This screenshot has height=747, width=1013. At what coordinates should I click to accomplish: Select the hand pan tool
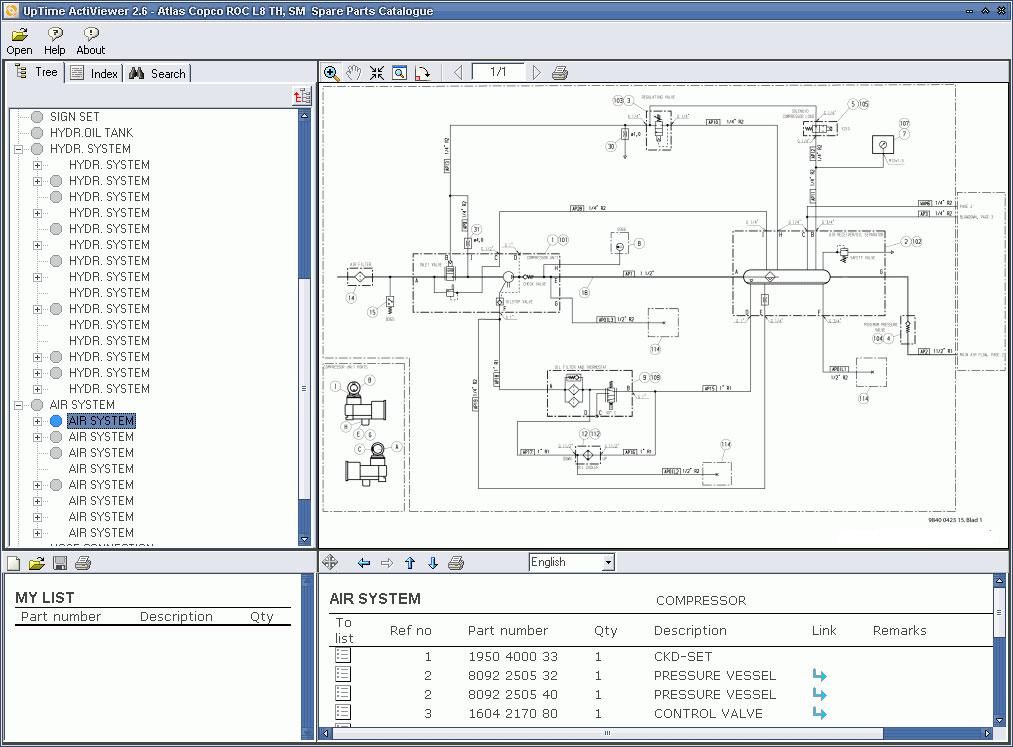click(x=353, y=73)
